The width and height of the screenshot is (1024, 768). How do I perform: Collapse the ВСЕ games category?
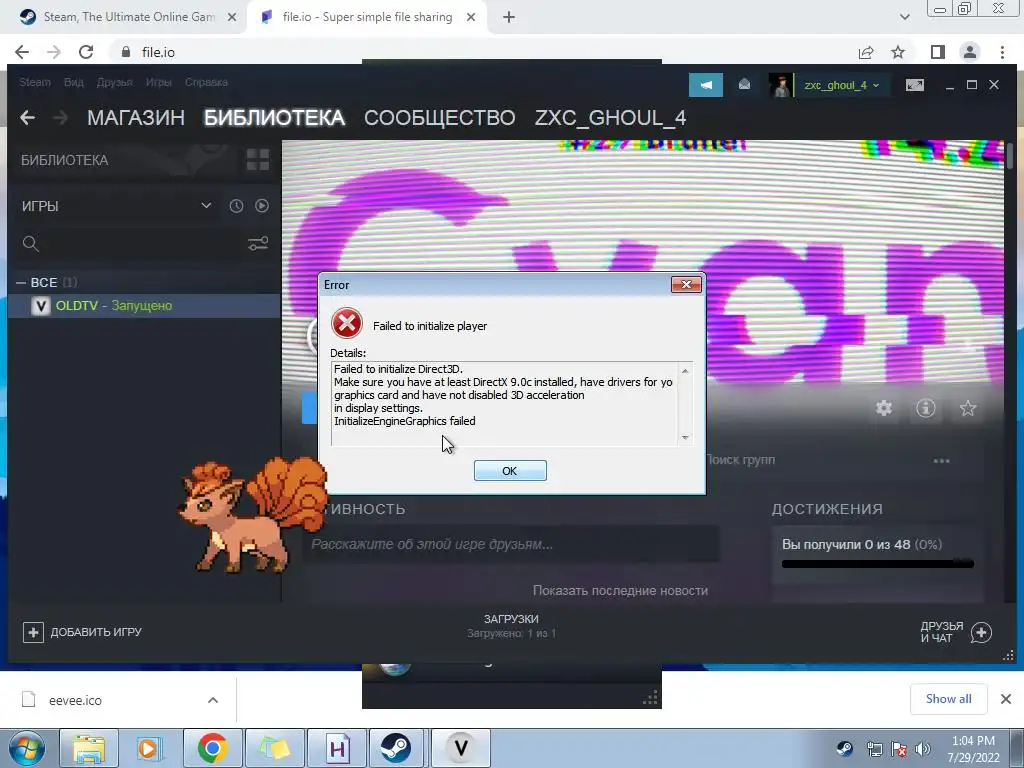(21, 283)
